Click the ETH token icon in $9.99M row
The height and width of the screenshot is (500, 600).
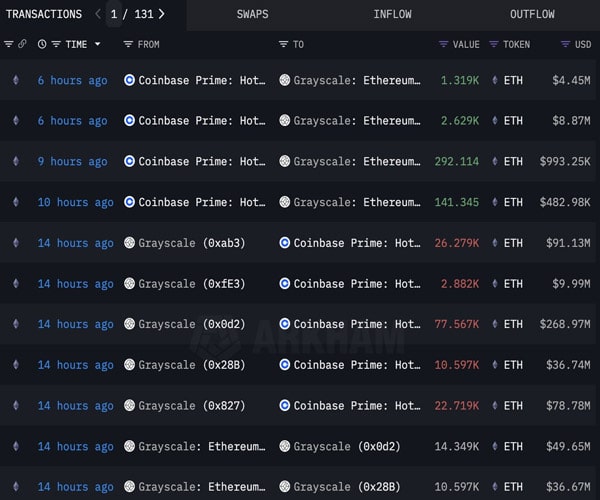pos(495,283)
